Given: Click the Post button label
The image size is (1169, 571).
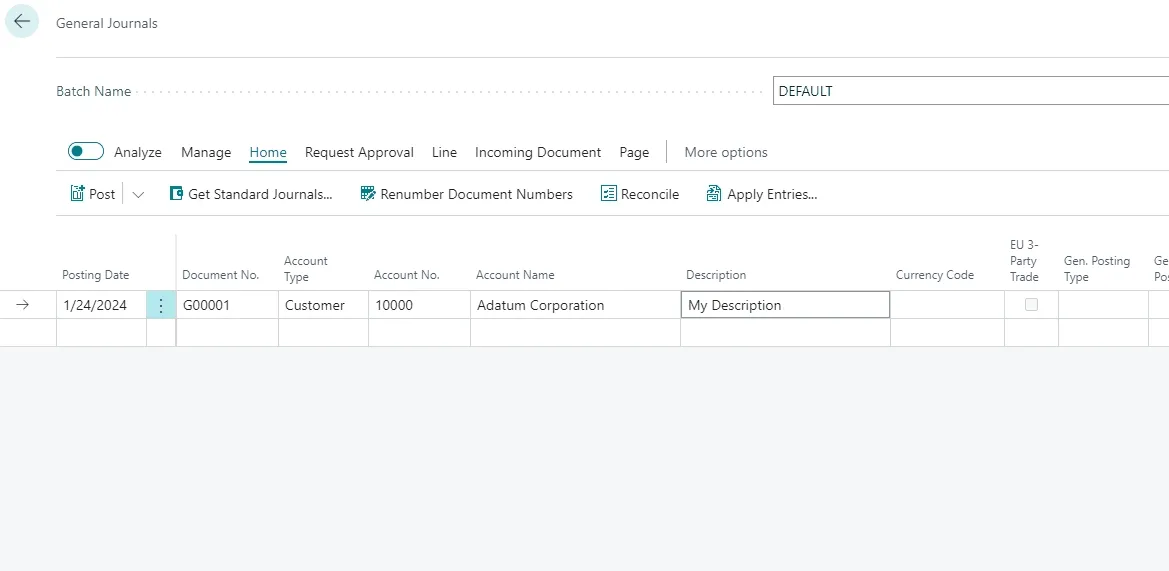Looking at the screenshot, I should [x=102, y=194].
